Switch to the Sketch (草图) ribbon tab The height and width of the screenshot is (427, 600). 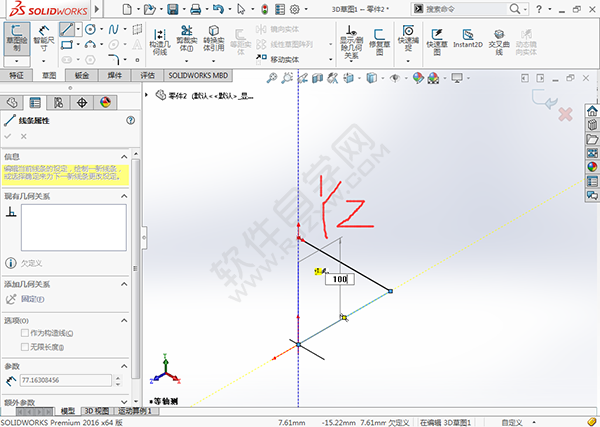click(49, 75)
